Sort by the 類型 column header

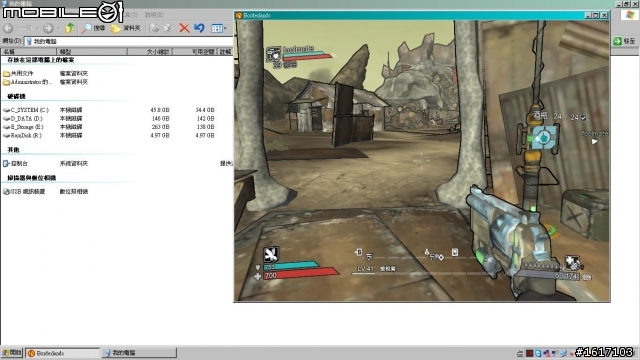tap(92, 51)
